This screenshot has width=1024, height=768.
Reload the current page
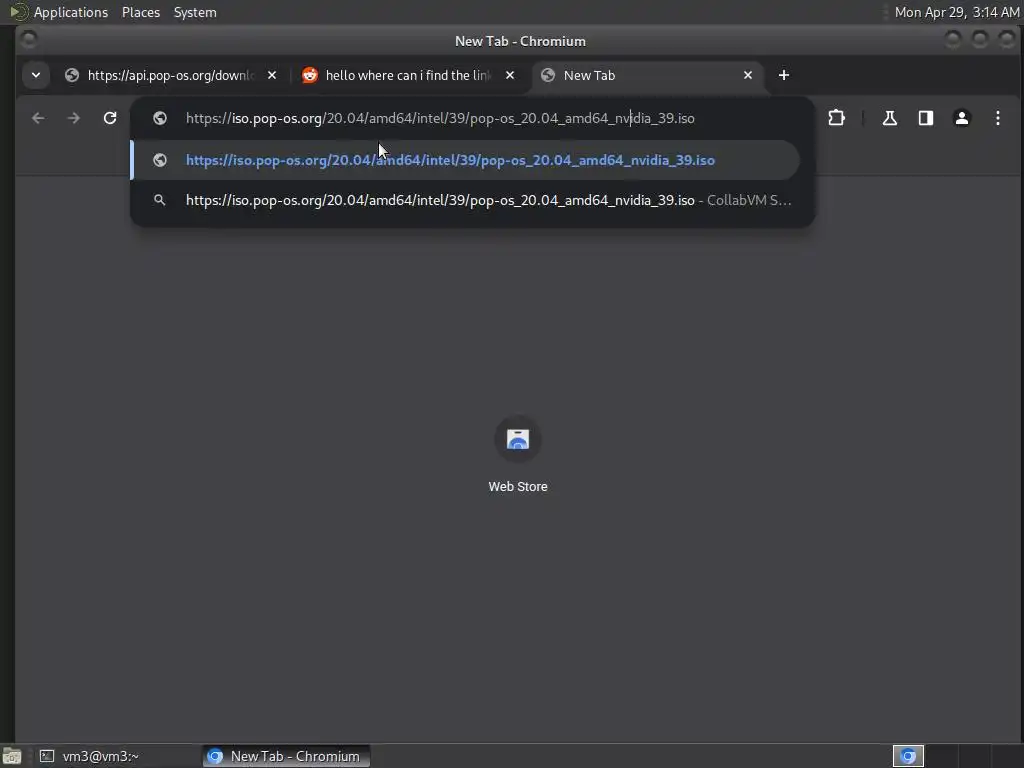(110, 118)
